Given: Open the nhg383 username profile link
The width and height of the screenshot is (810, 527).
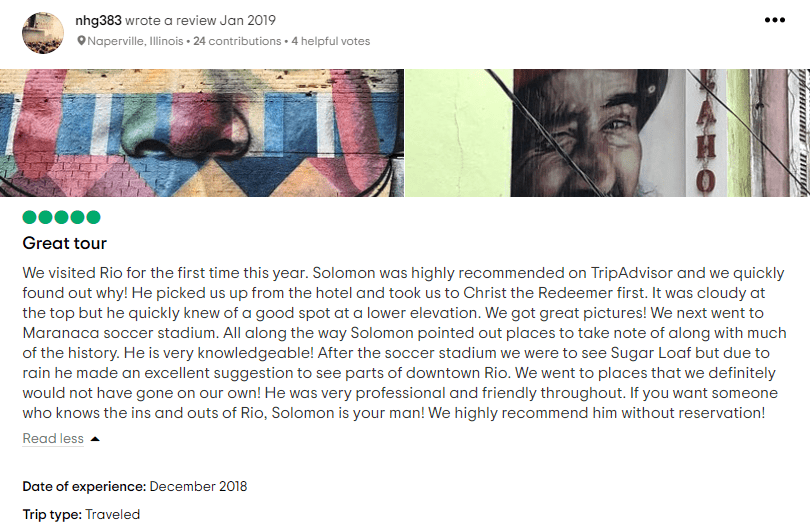Looking at the screenshot, I should pyautogui.click(x=98, y=20).
